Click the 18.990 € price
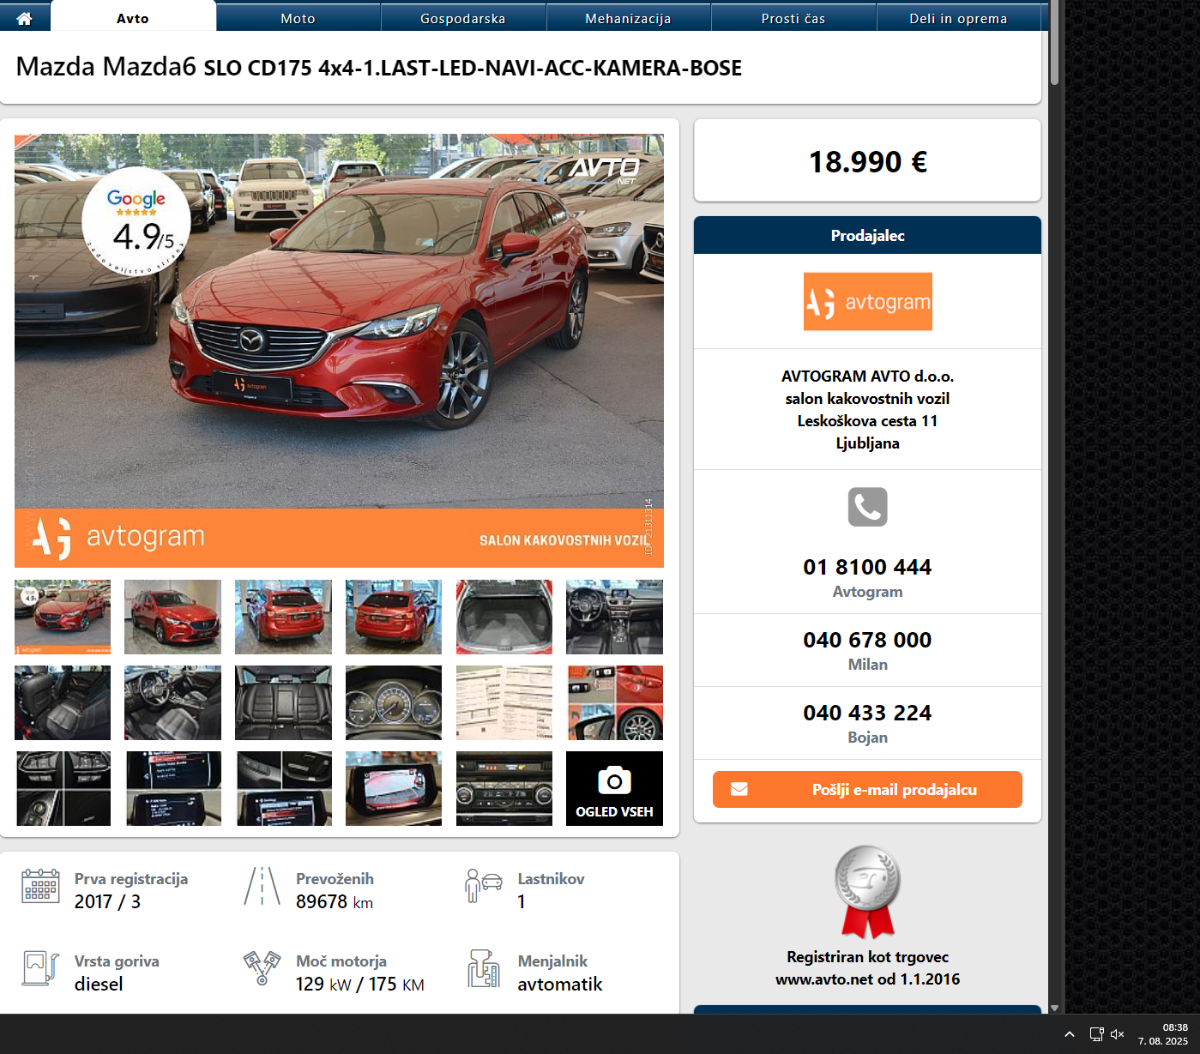The height and width of the screenshot is (1054, 1200). (868, 161)
